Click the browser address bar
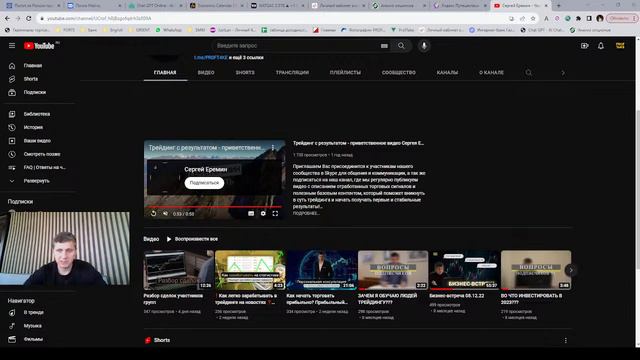This screenshot has width=640, height=360. click(x=273, y=18)
